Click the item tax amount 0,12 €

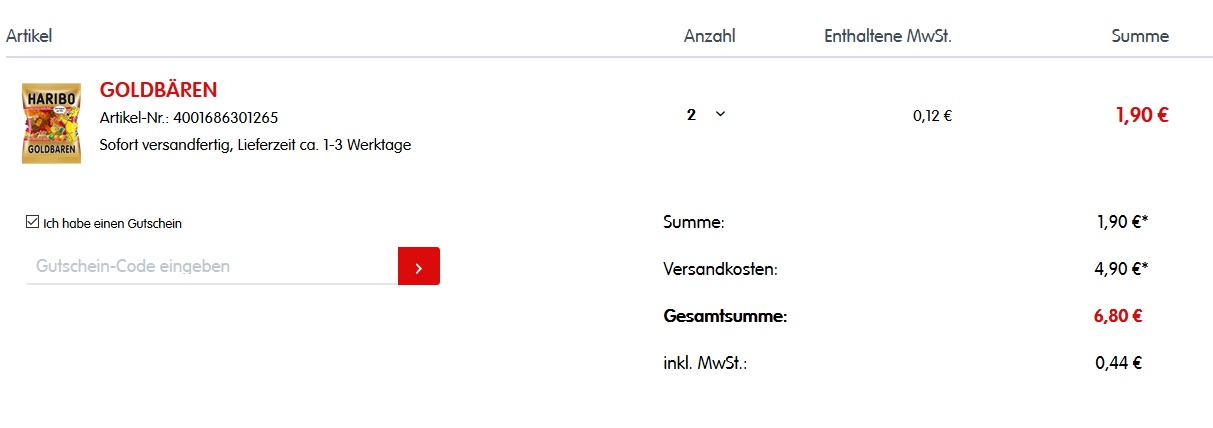[932, 115]
